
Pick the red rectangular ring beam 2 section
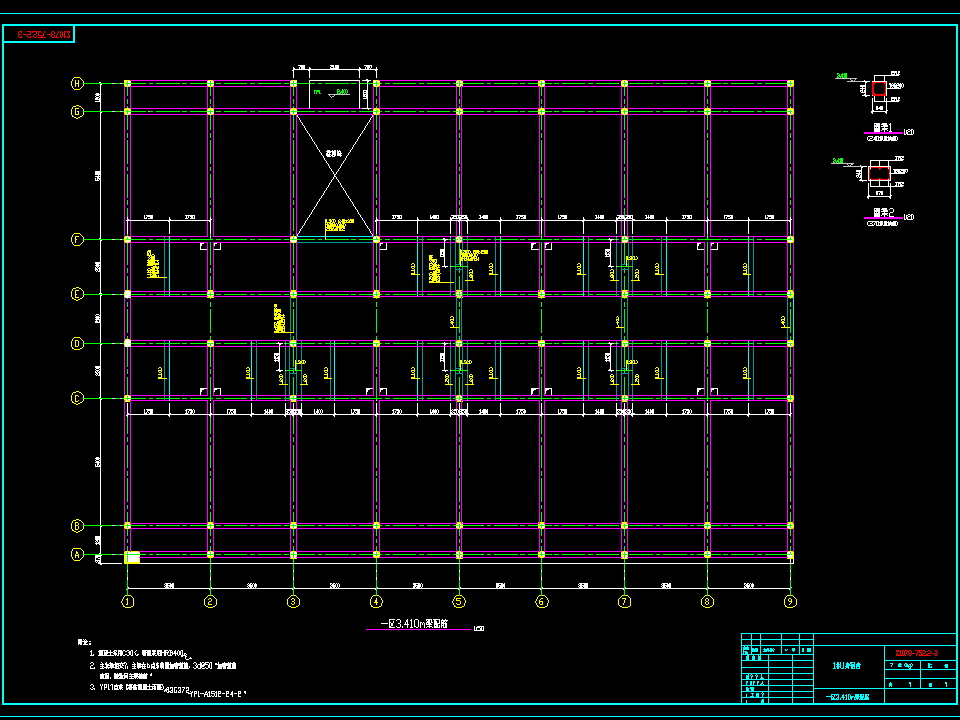879,174
